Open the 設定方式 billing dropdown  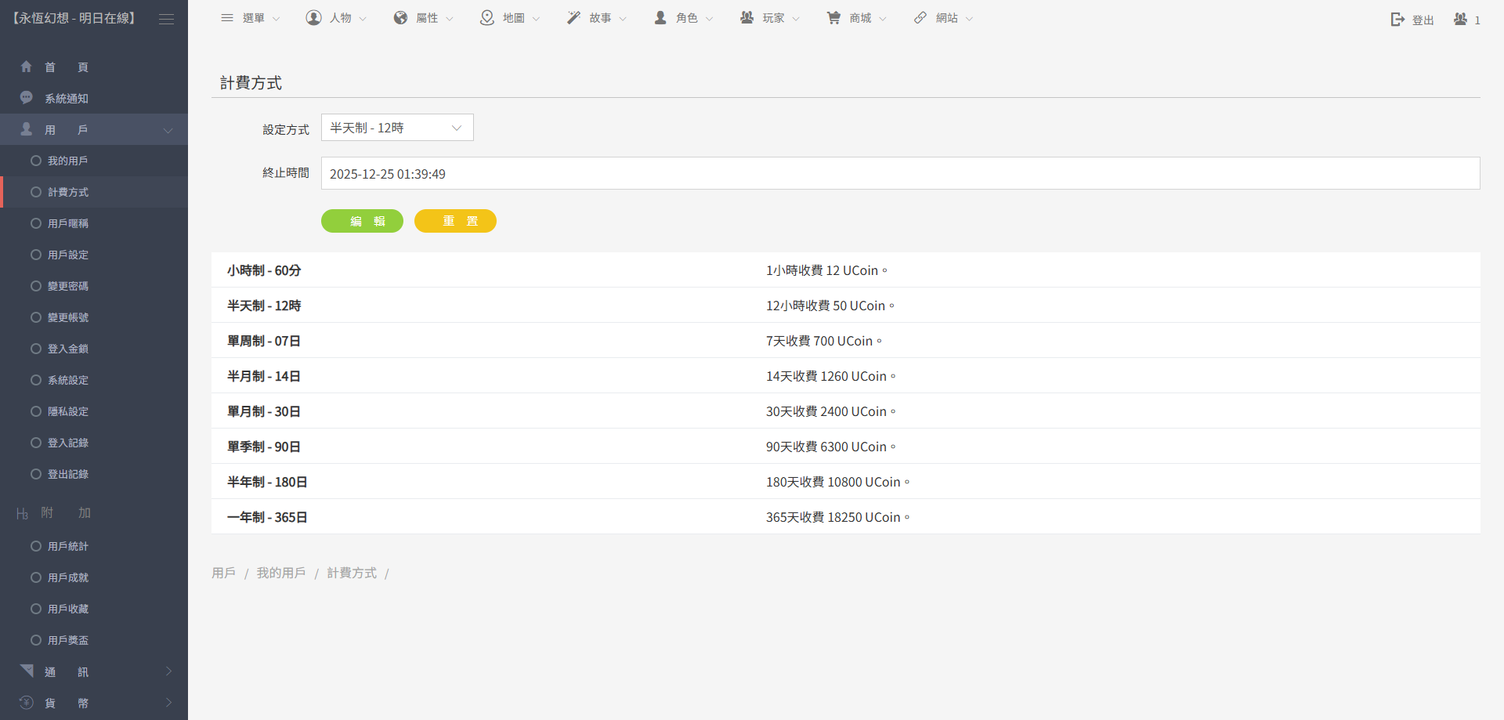[x=397, y=128]
